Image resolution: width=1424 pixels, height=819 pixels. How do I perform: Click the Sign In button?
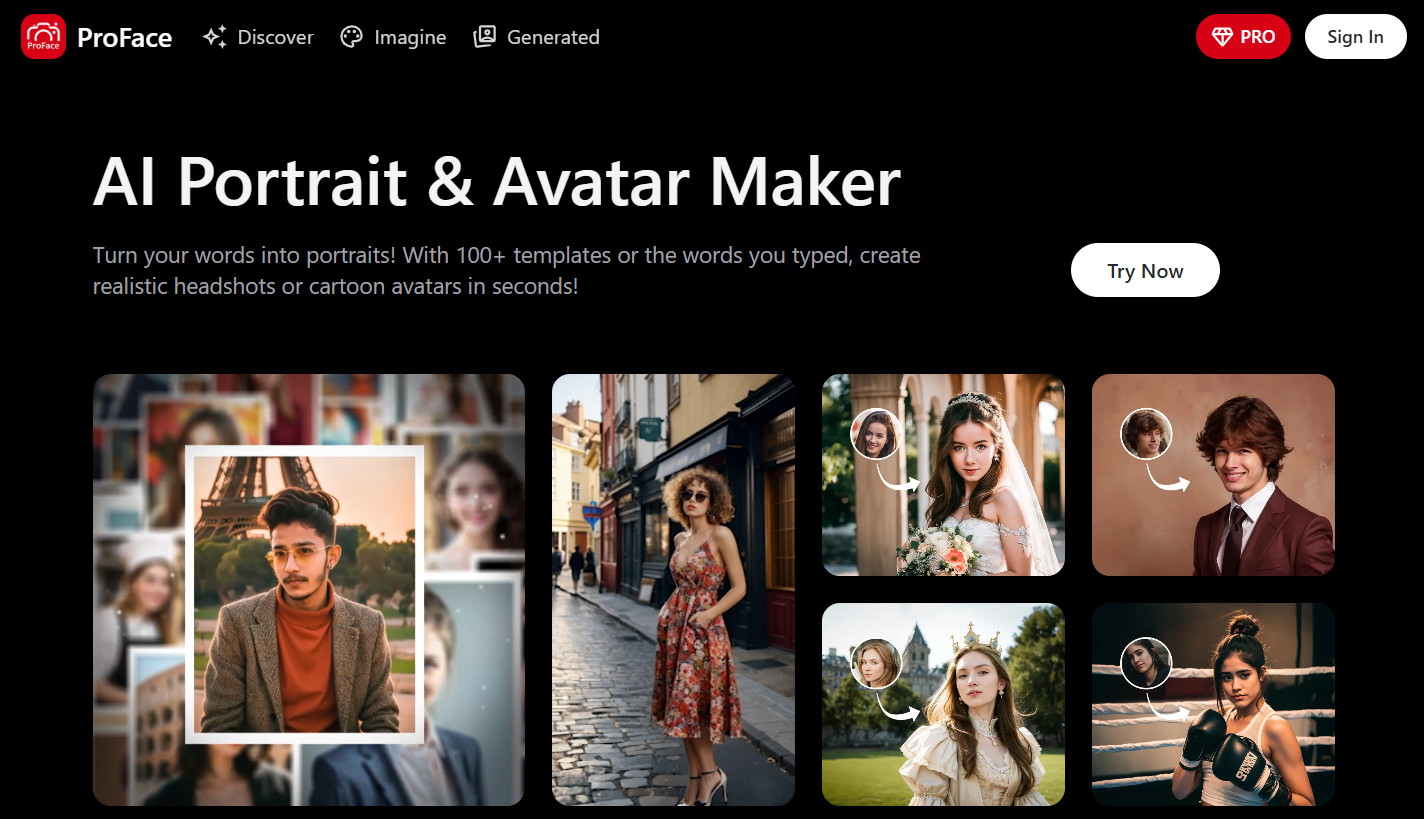(1356, 37)
